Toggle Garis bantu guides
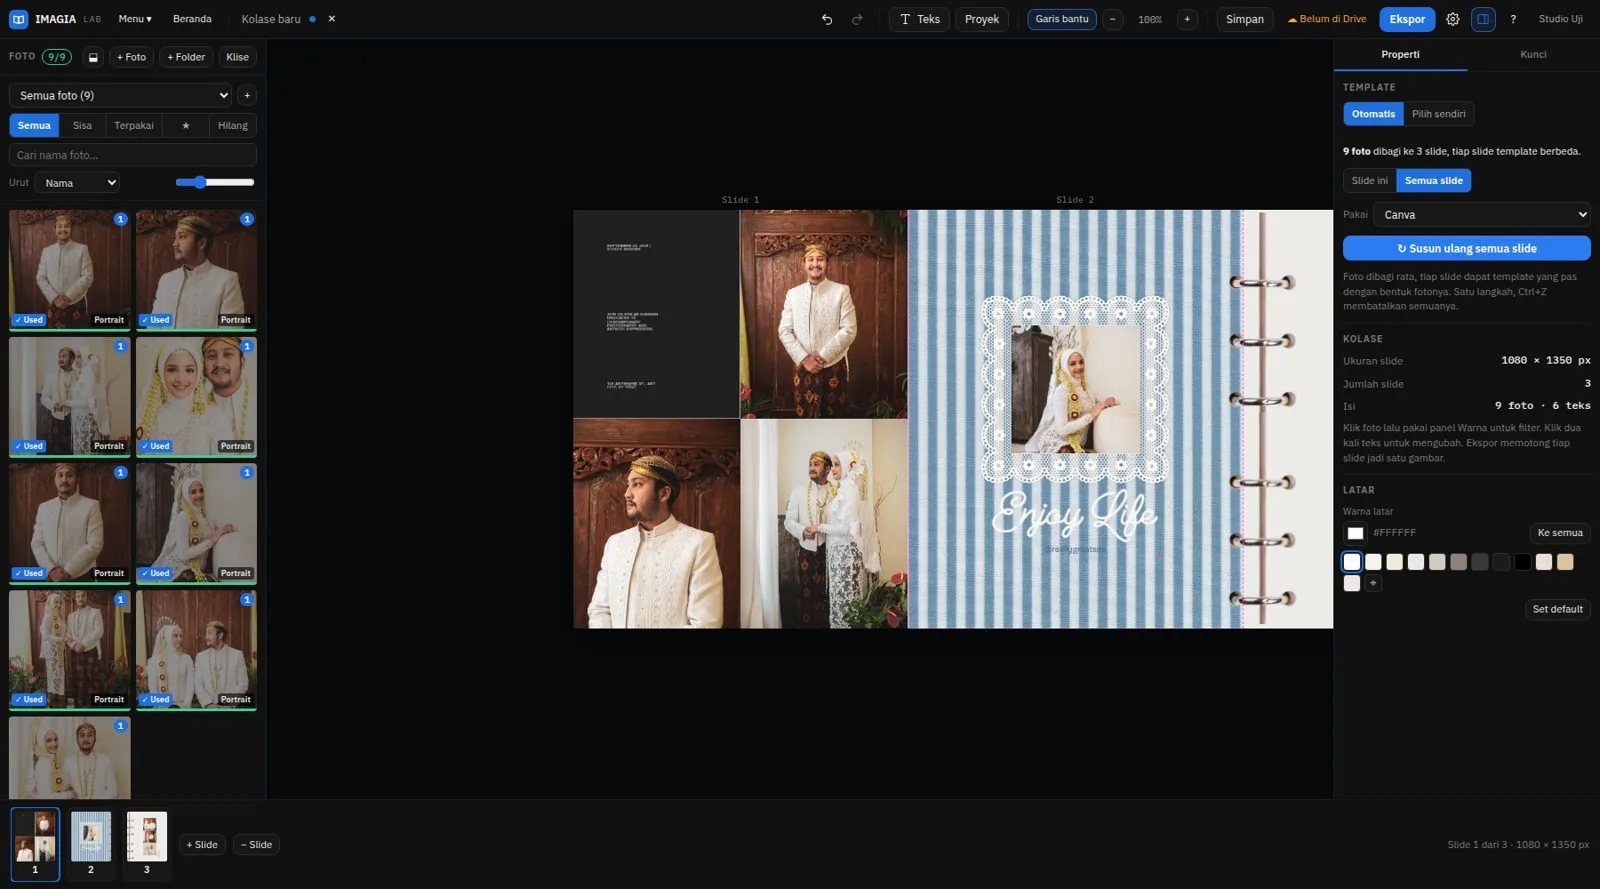 coord(1062,19)
